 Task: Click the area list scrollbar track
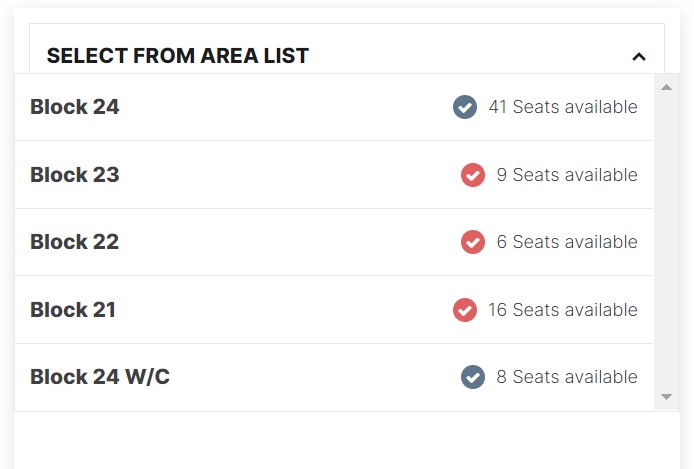667,242
